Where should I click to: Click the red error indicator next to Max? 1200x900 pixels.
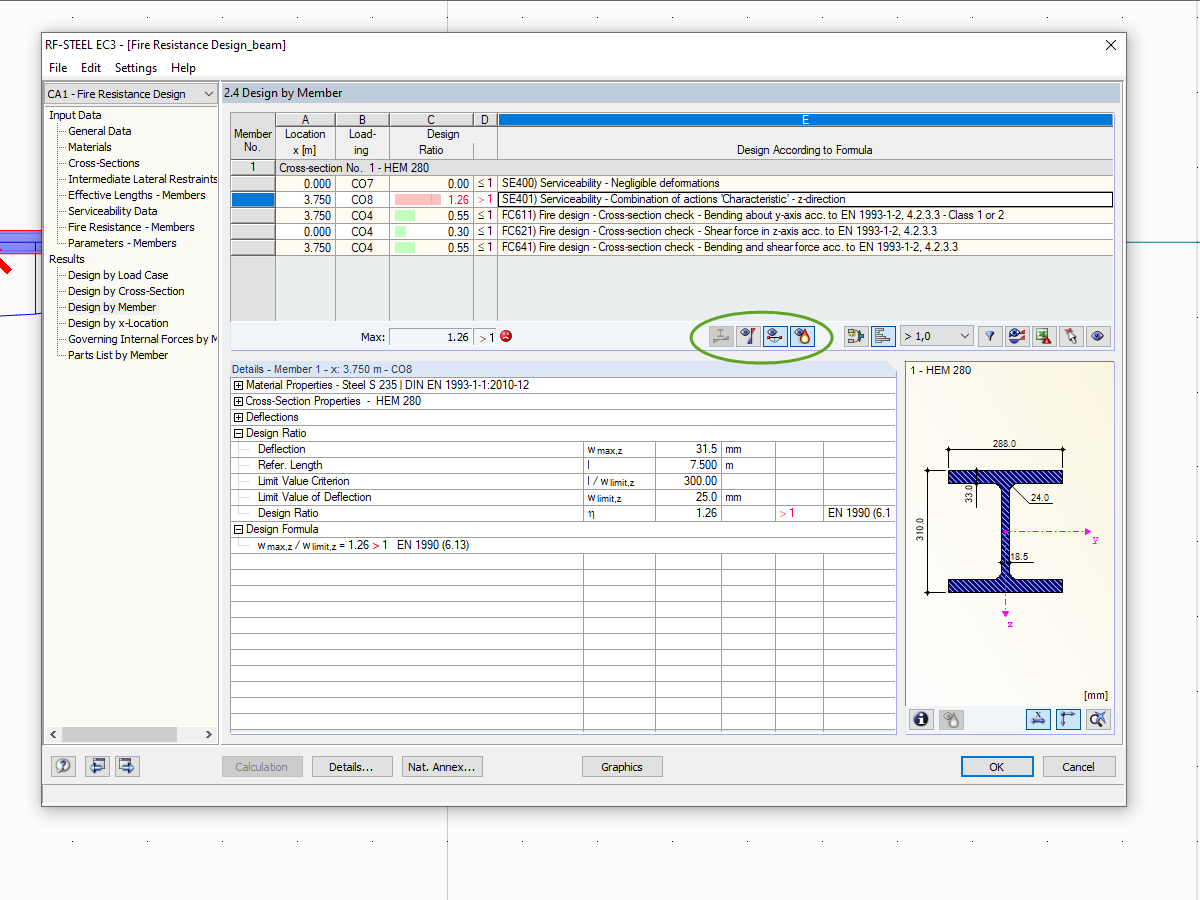pyautogui.click(x=505, y=337)
